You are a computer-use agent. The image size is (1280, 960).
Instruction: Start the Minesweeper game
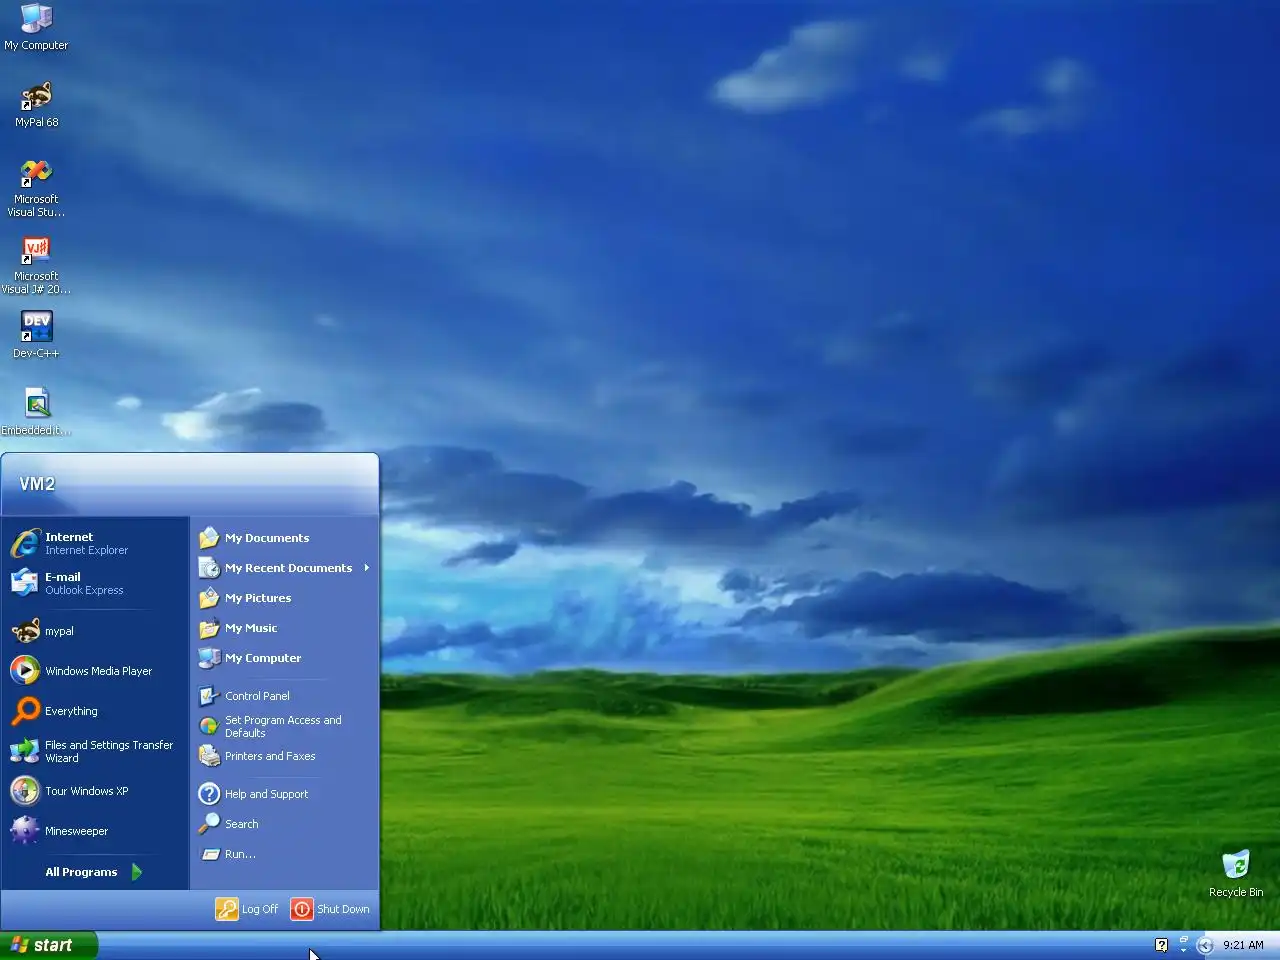[x=95, y=831]
